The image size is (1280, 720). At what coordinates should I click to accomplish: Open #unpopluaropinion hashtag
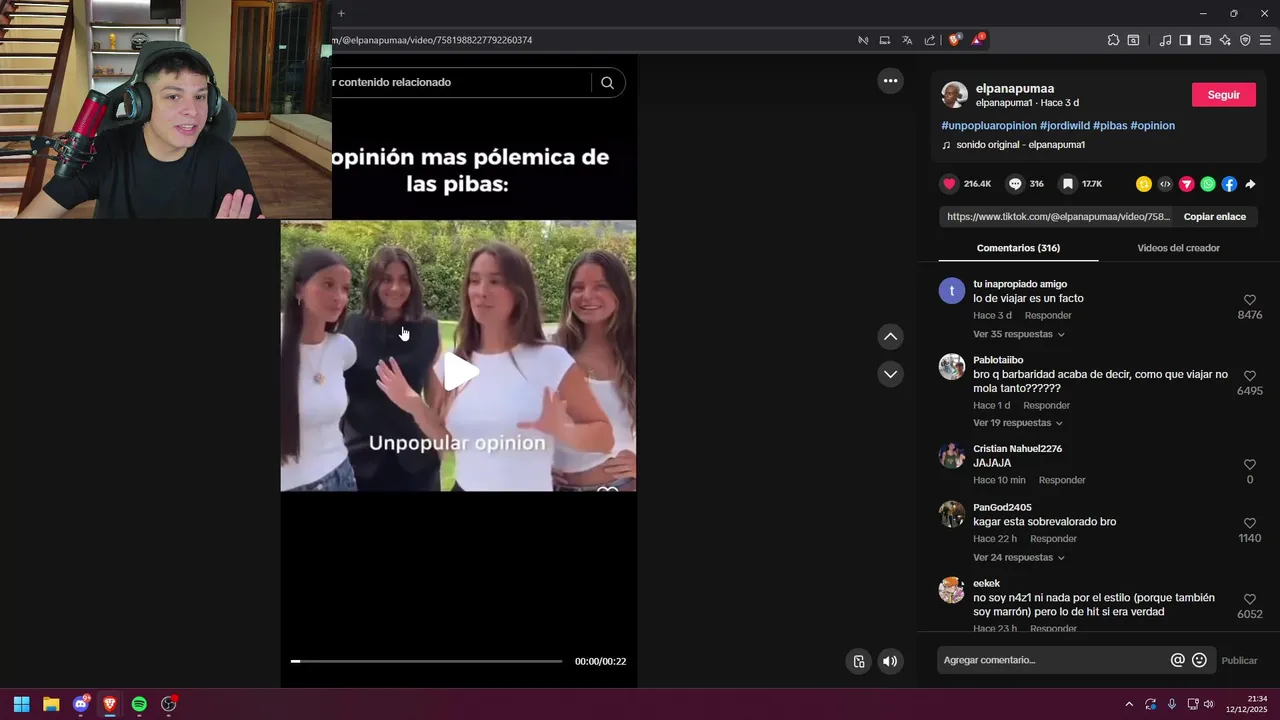click(989, 125)
